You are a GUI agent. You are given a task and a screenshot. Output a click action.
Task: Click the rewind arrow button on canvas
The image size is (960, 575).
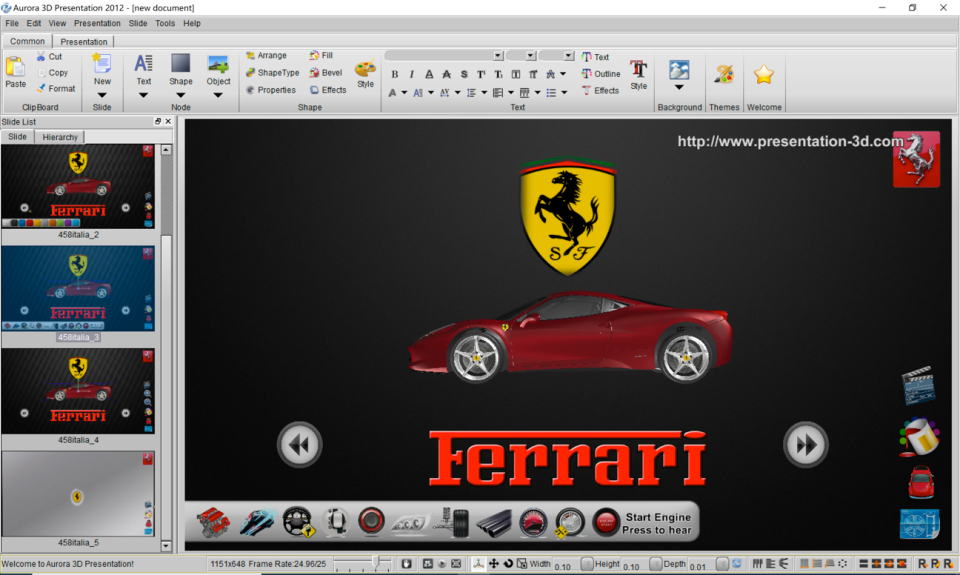(299, 445)
